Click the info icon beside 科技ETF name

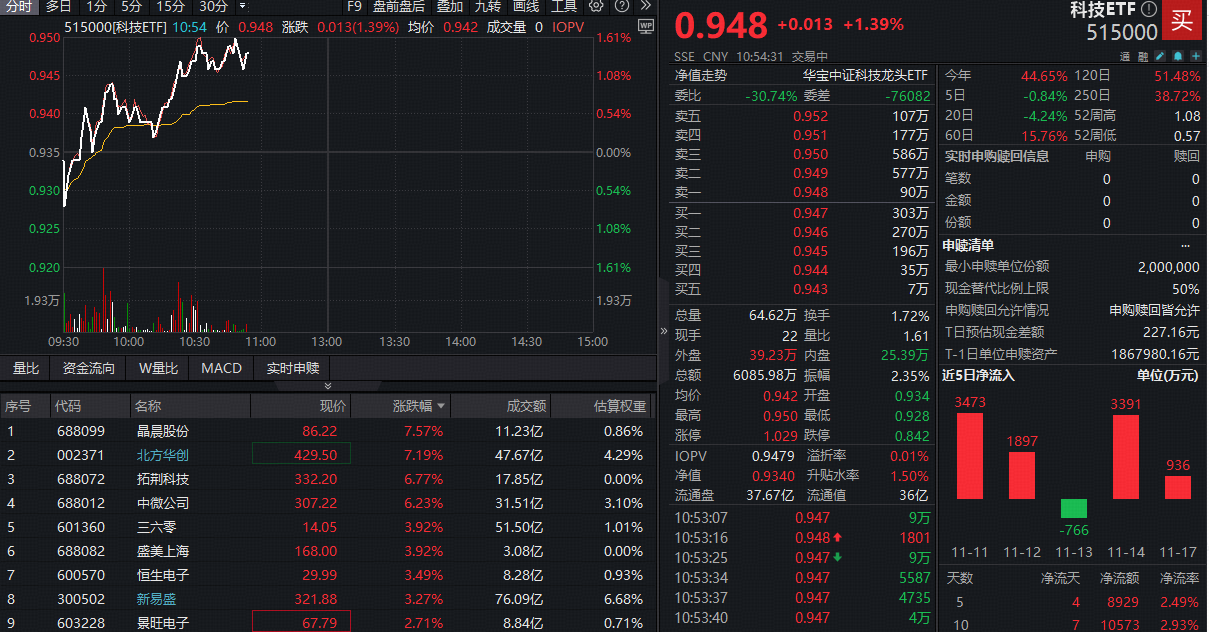1150,10
